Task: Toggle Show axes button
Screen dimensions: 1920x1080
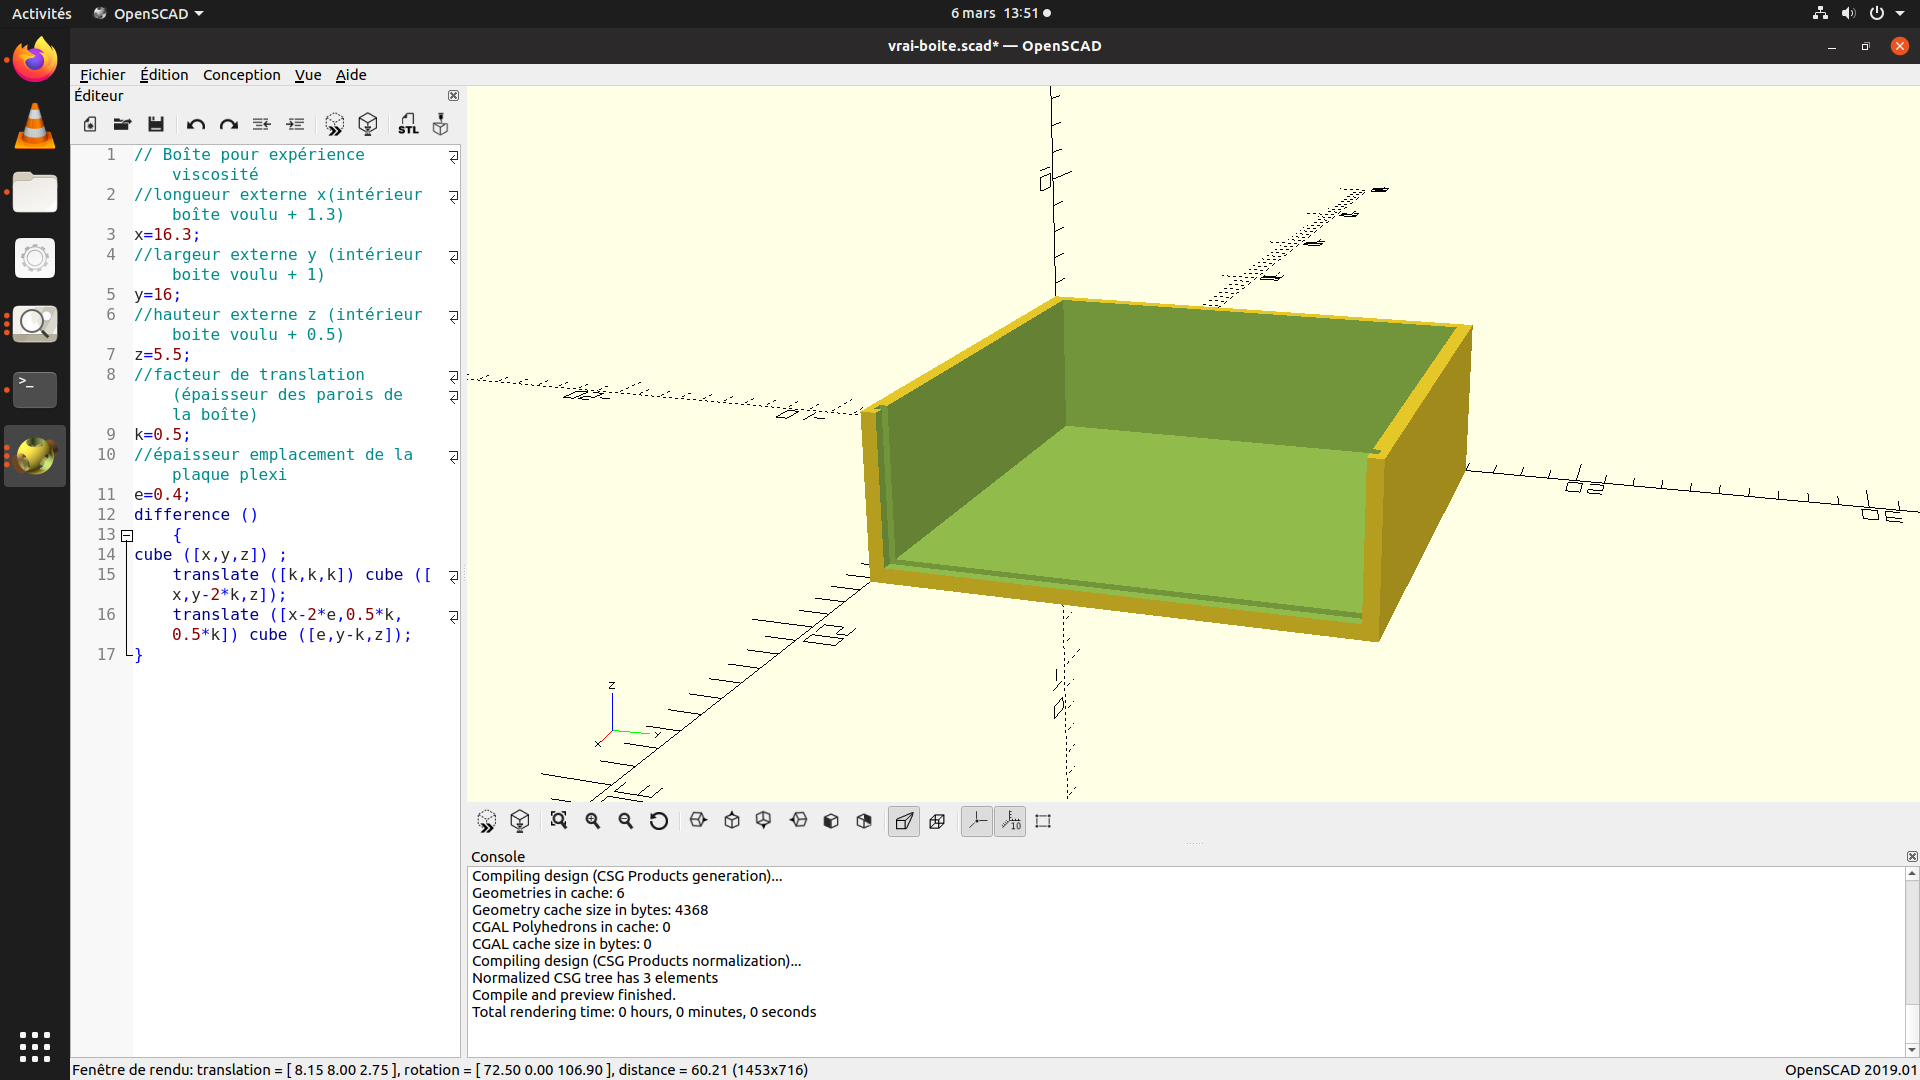Action: [x=977, y=821]
